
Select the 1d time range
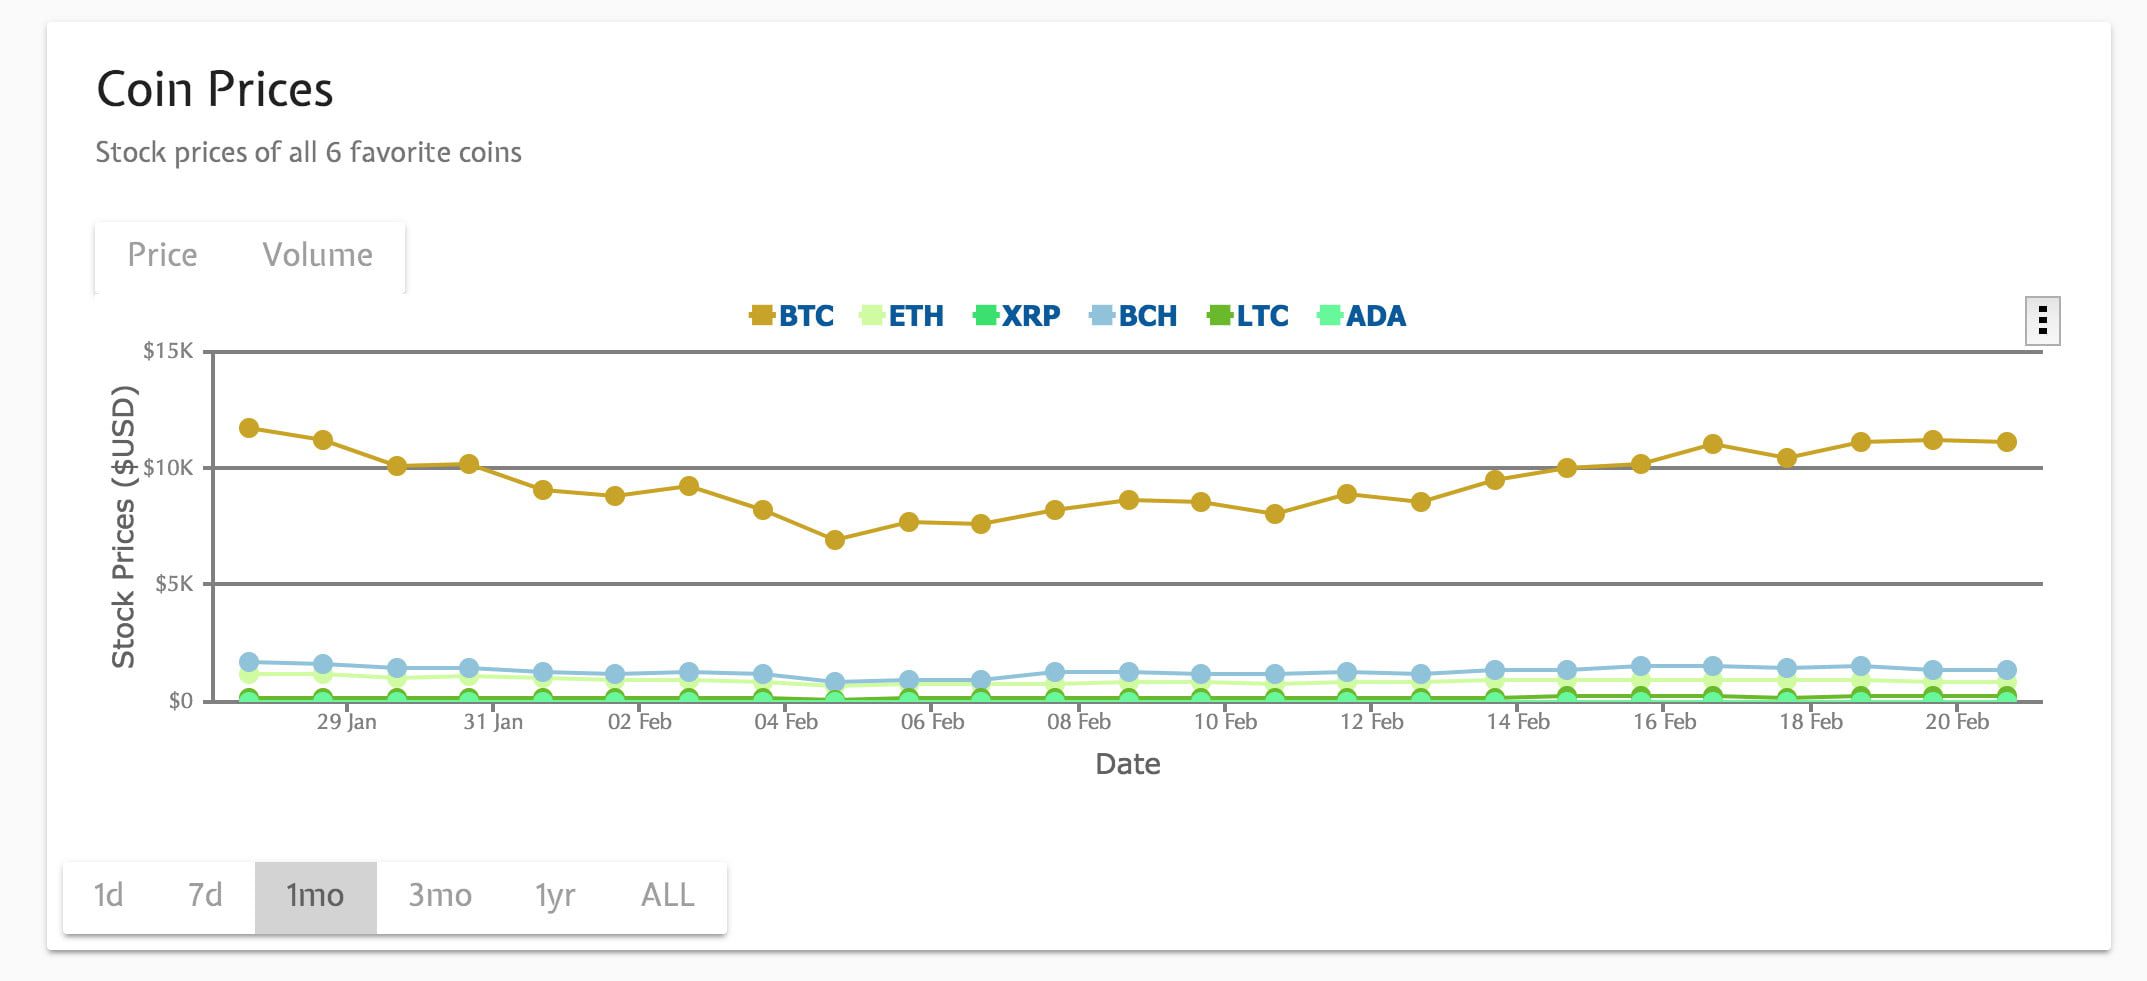click(108, 895)
